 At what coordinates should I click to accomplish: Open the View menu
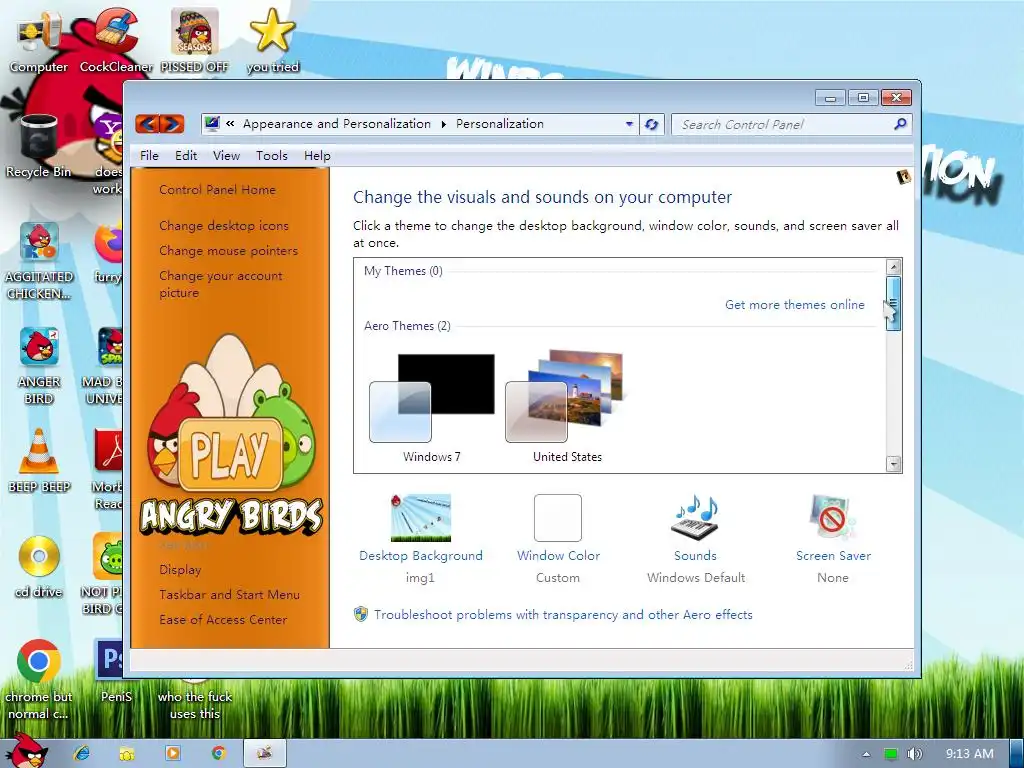click(226, 155)
